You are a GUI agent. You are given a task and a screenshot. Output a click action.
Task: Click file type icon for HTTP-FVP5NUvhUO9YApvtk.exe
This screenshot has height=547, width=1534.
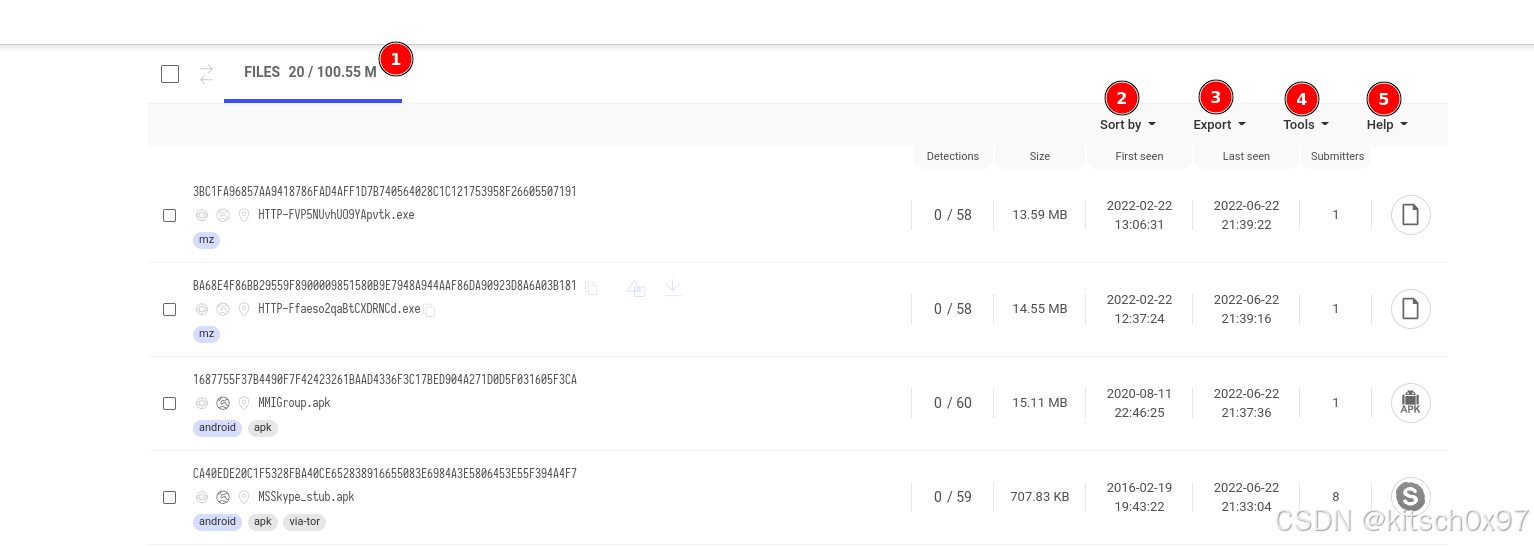pyautogui.click(x=1411, y=215)
